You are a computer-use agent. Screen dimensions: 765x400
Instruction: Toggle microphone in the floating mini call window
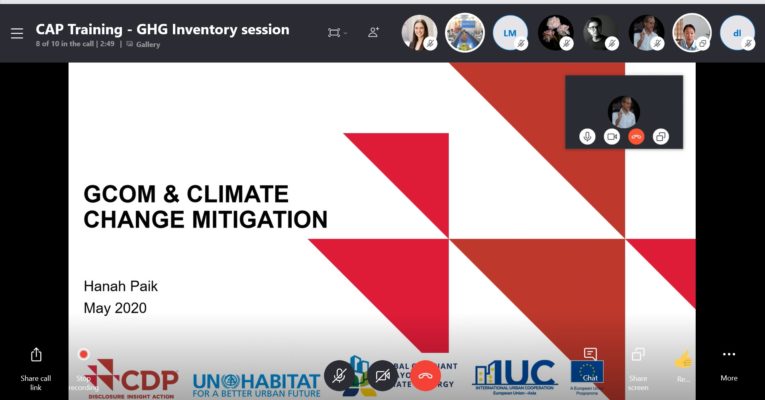pyautogui.click(x=587, y=137)
